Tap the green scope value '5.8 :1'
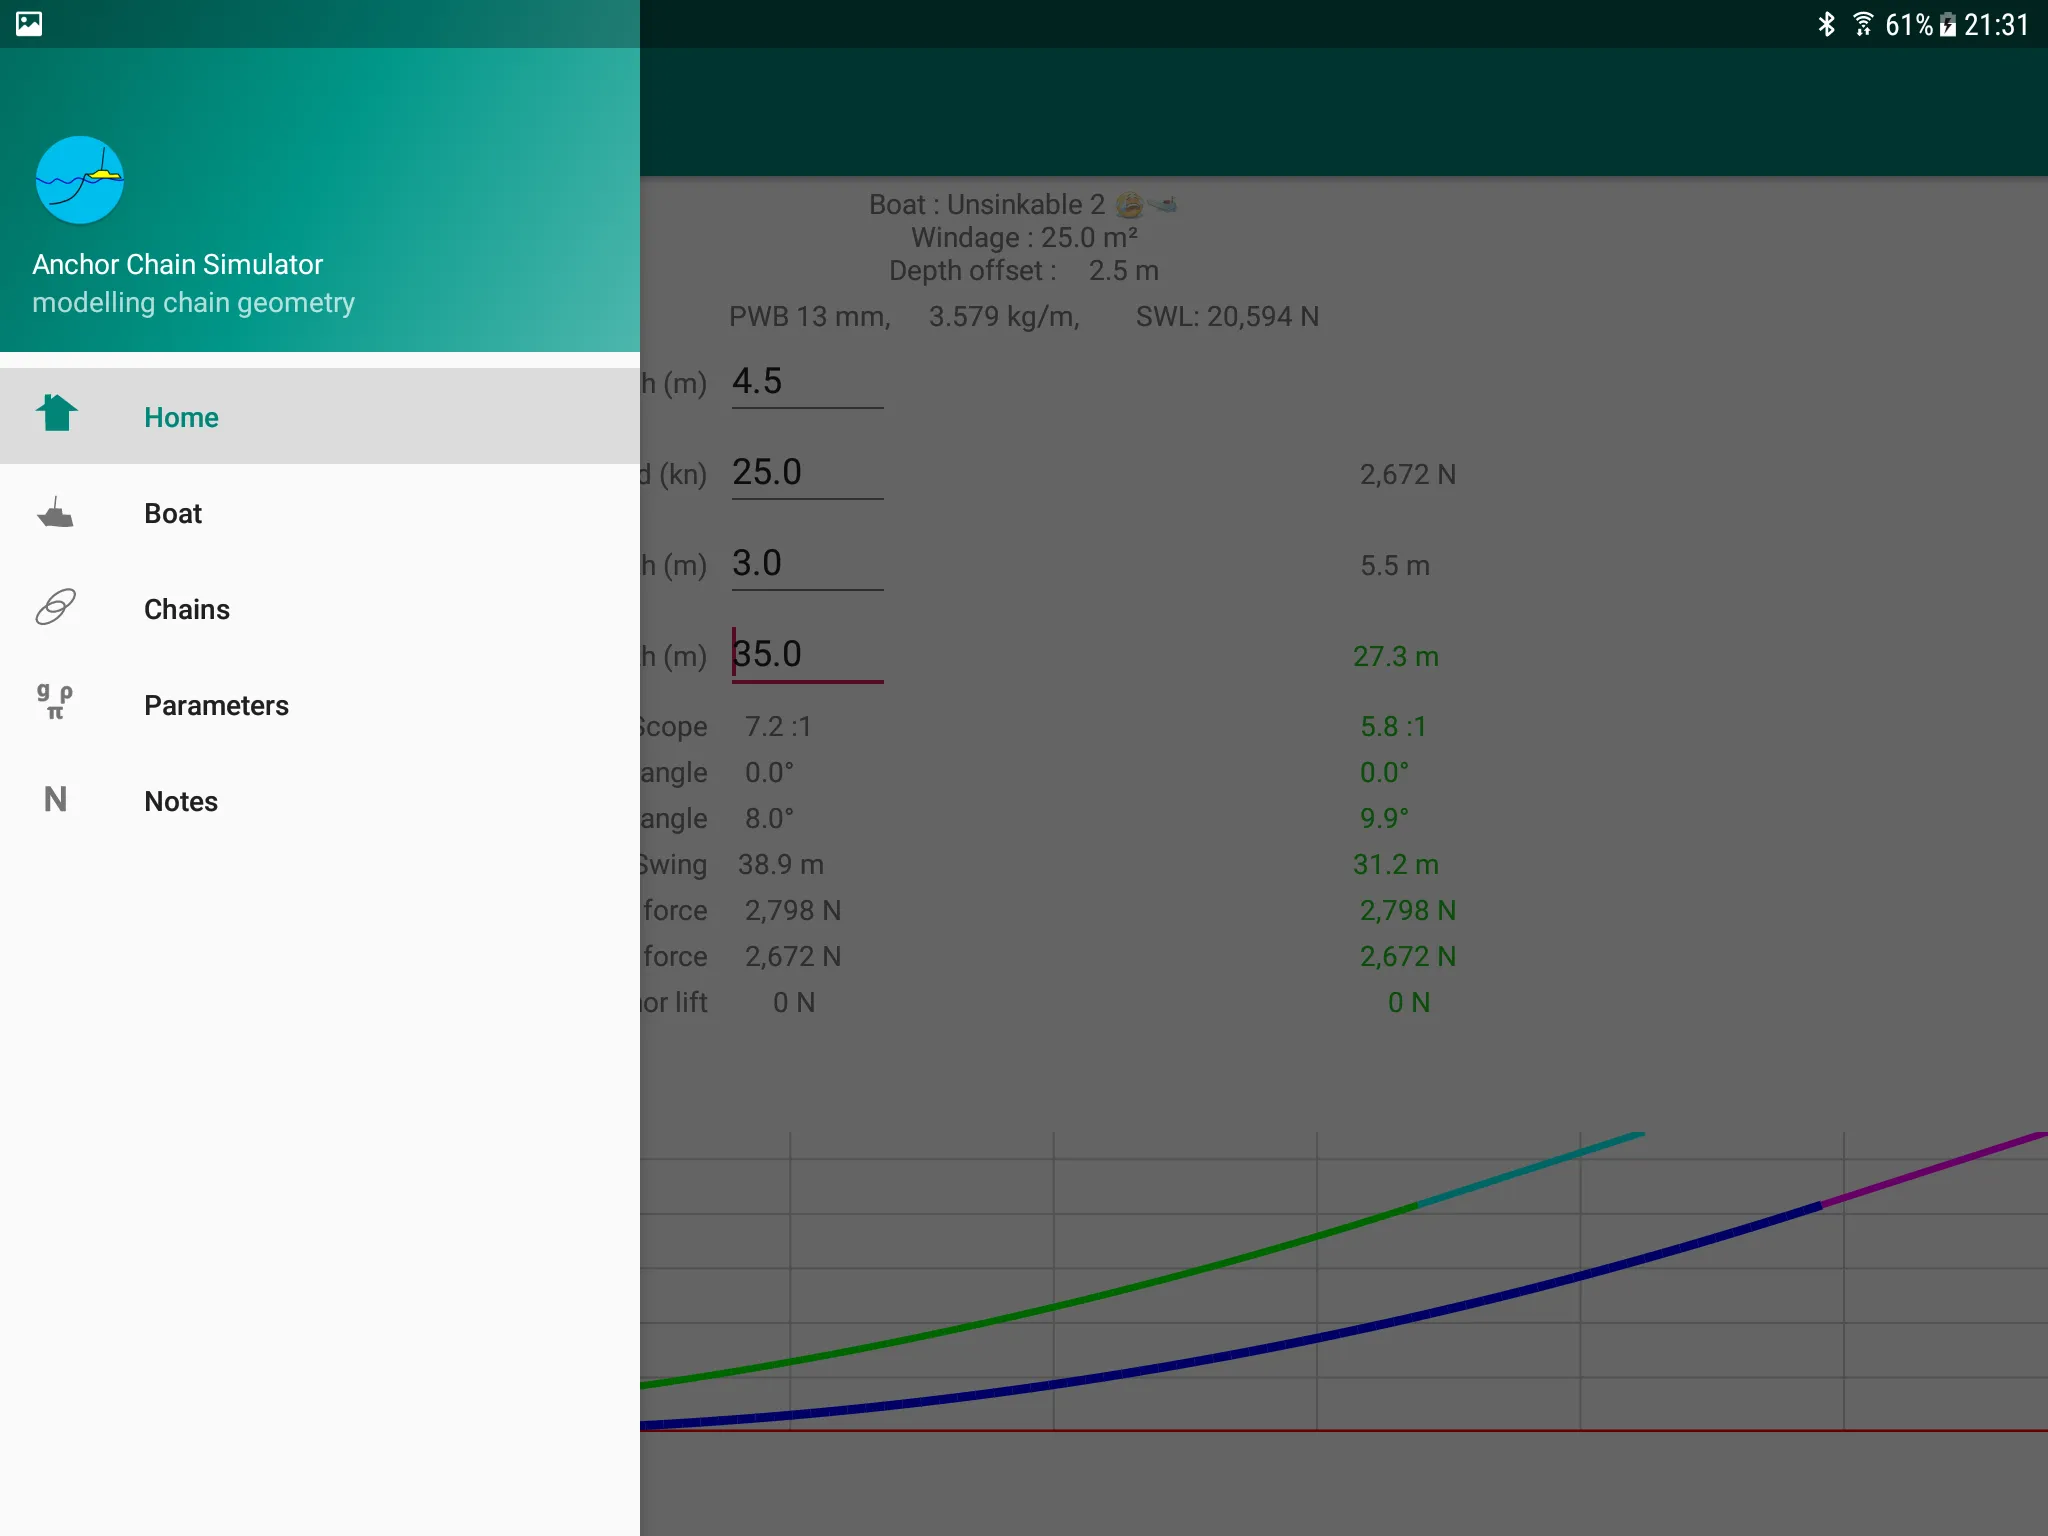 click(x=1393, y=726)
